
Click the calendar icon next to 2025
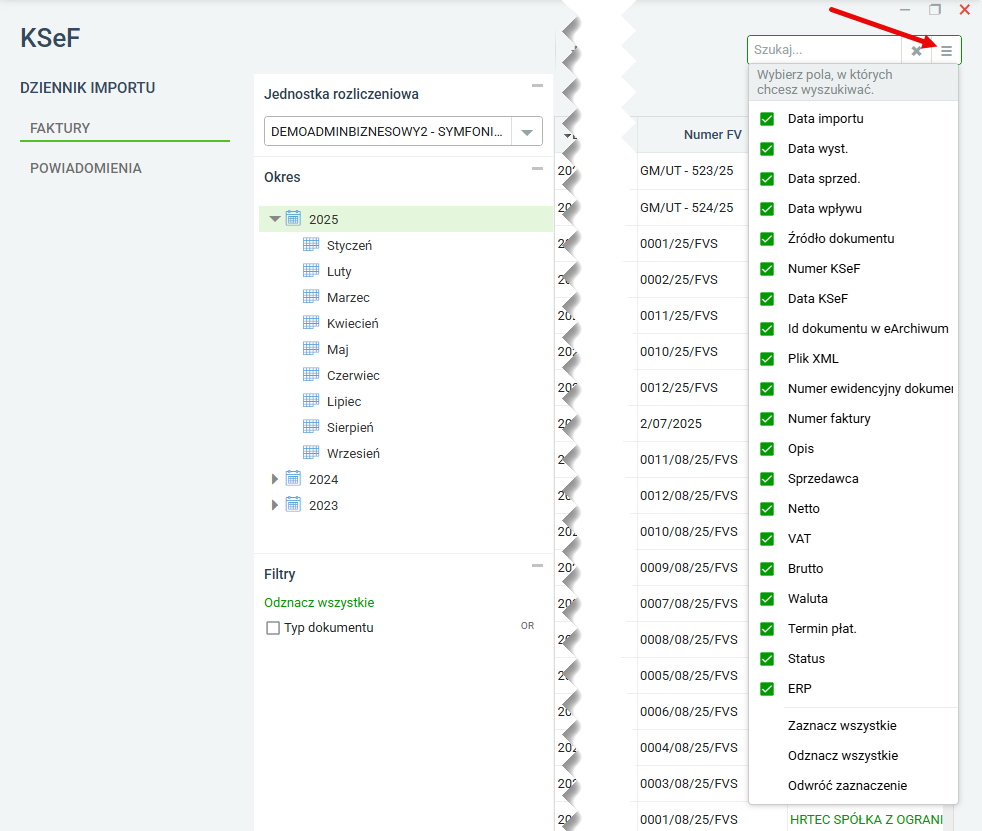(x=293, y=219)
